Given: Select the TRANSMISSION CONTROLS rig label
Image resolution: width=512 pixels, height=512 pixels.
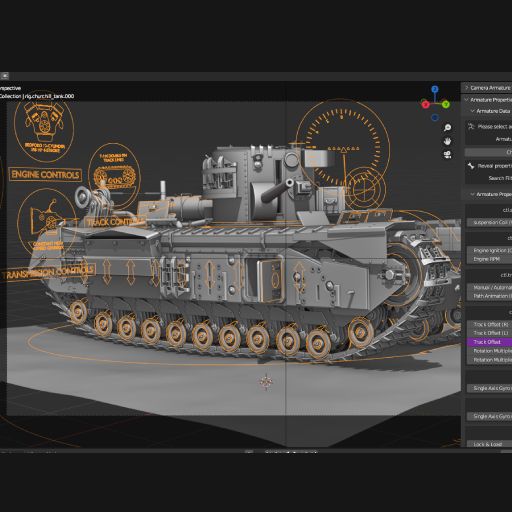Looking at the screenshot, I should tap(48, 273).
